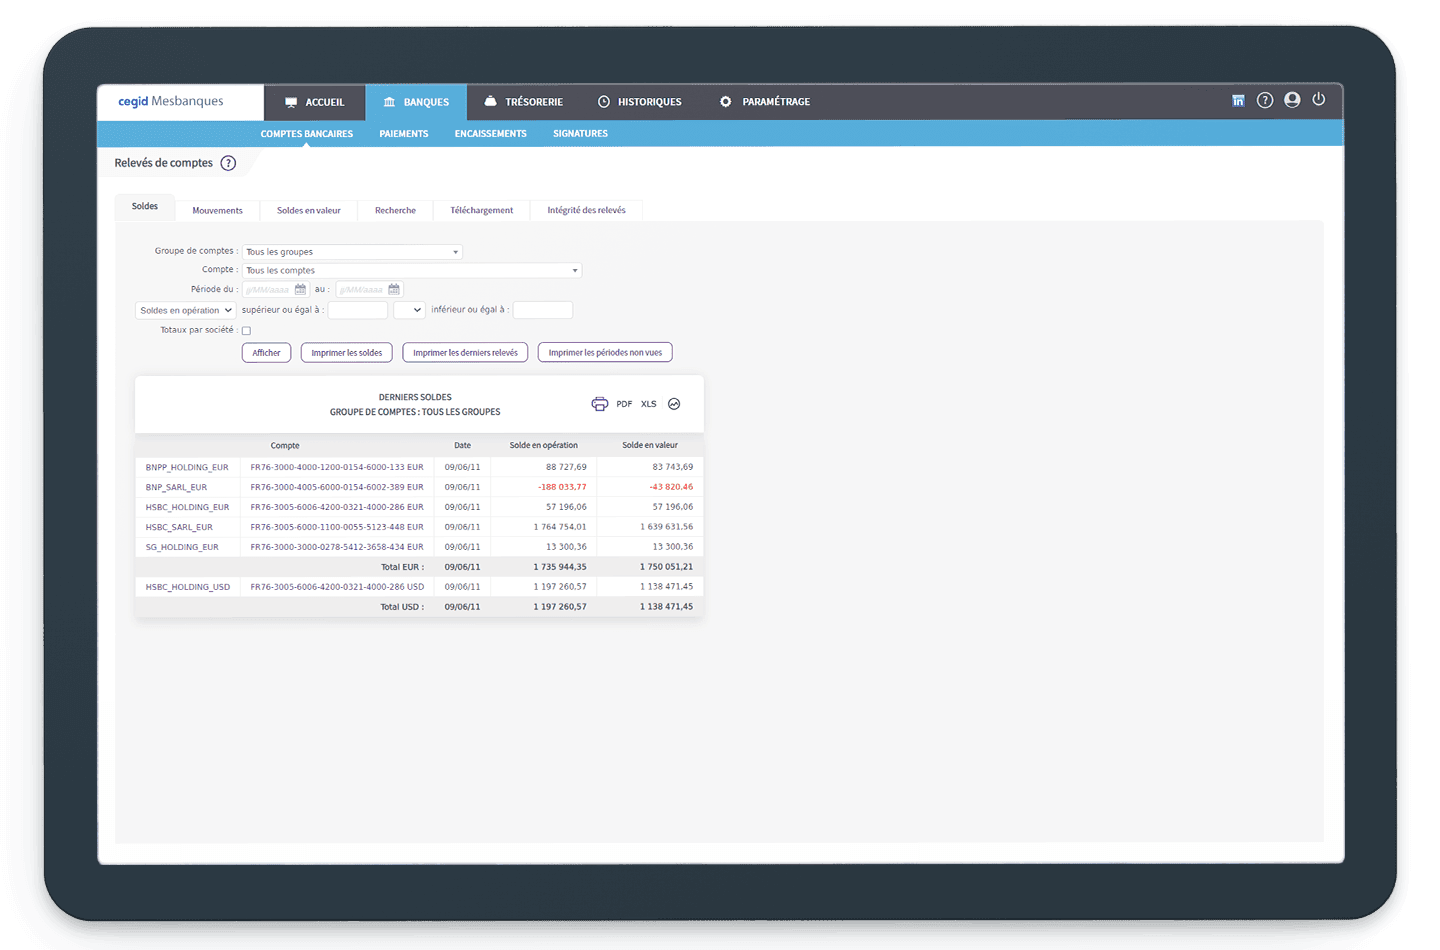The image size is (1440, 950).
Task: Open calendar picker for Période du field
Action: [x=300, y=290]
